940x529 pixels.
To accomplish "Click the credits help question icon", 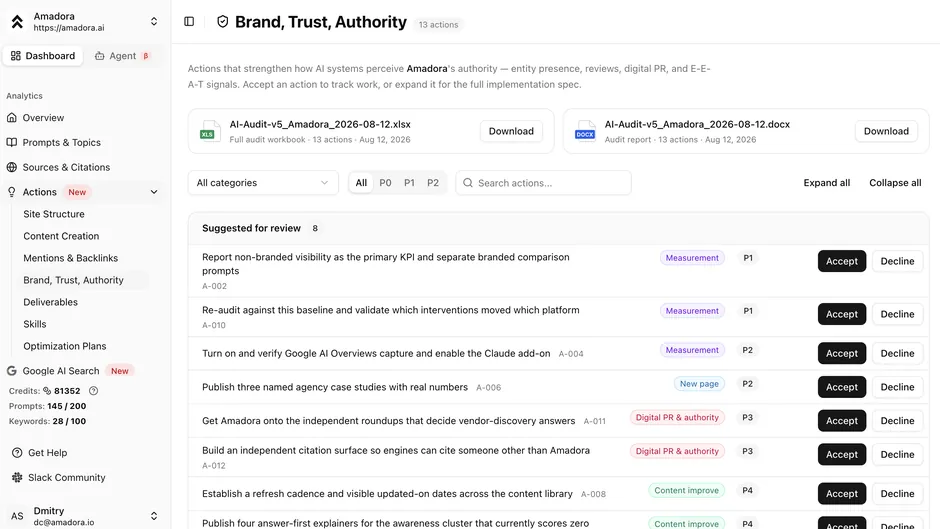I will [94, 391].
